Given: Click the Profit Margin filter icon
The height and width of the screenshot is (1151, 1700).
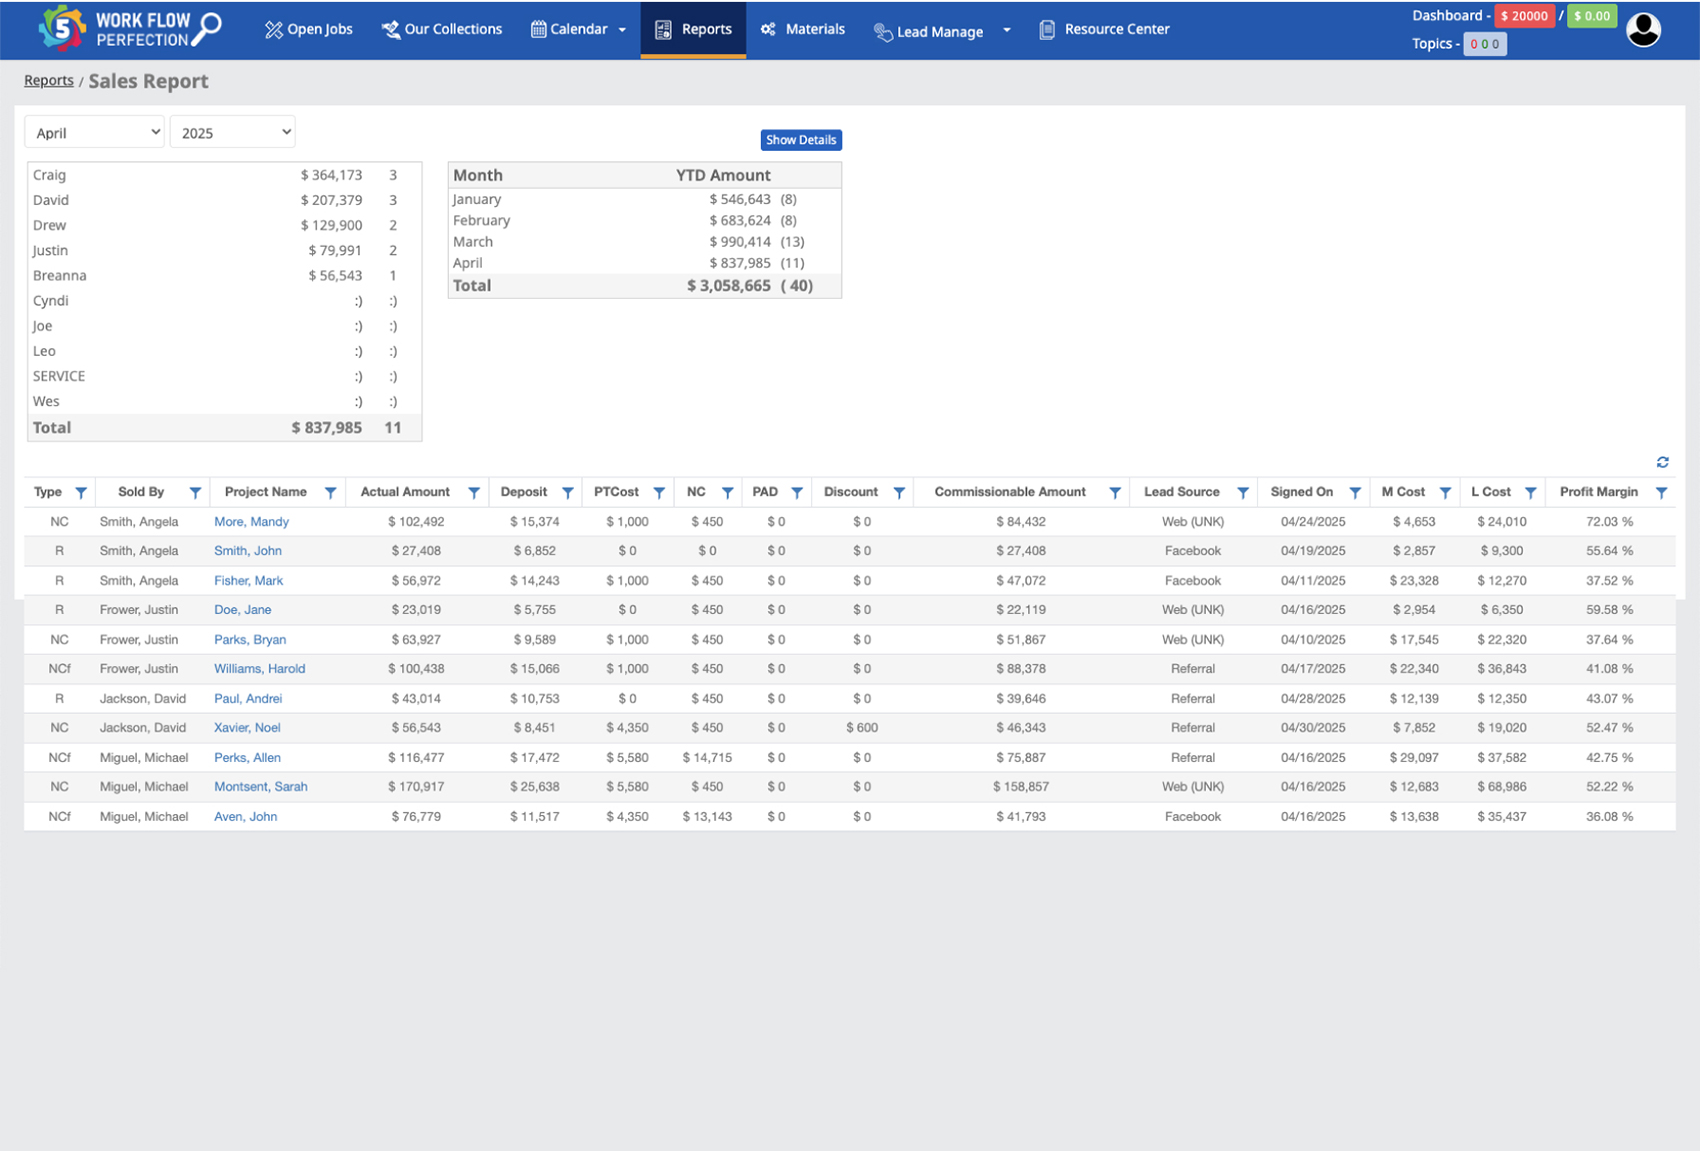Looking at the screenshot, I should coord(1661,492).
